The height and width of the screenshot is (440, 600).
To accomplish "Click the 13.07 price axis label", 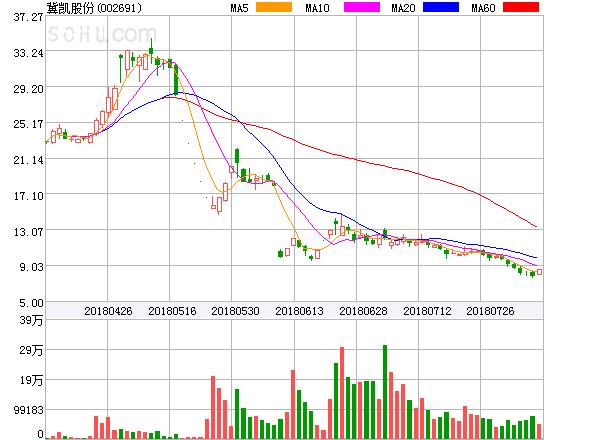I will tap(28, 232).
